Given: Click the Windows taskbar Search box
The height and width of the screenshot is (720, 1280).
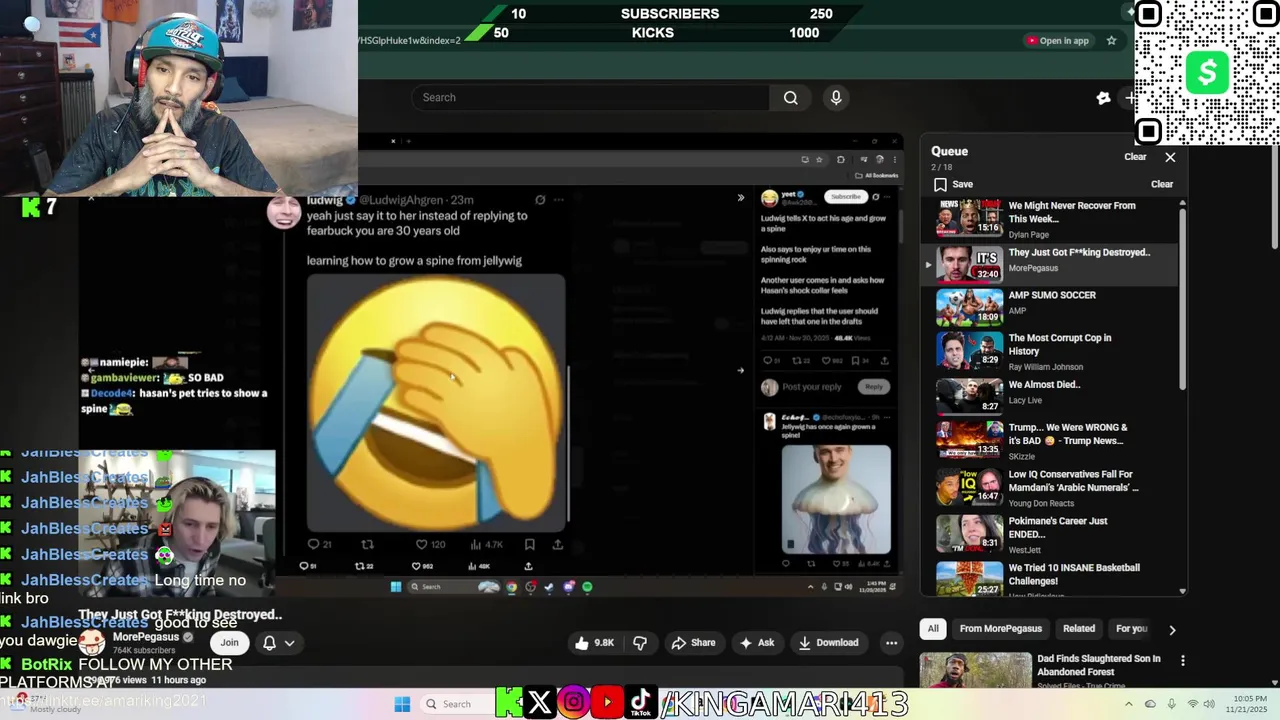Looking at the screenshot, I should [x=455, y=704].
